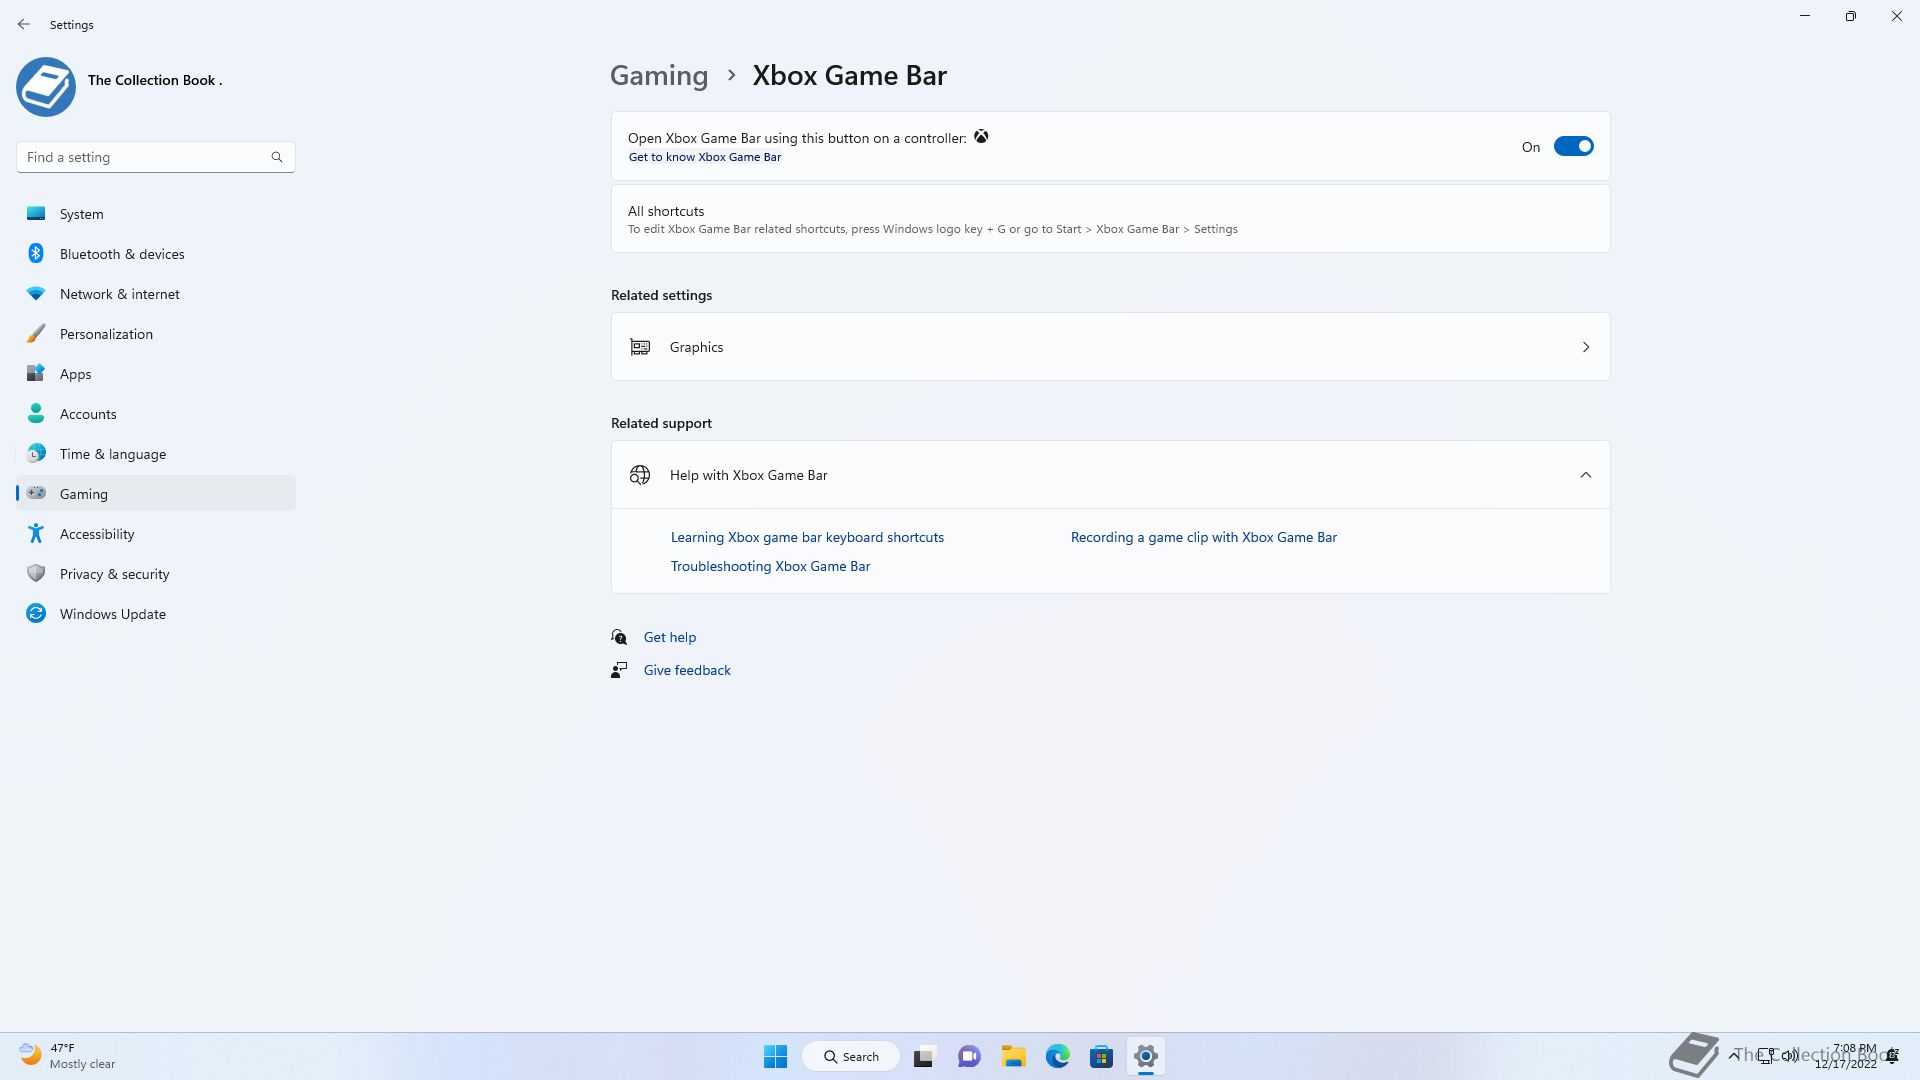The width and height of the screenshot is (1920, 1080).
Task: Click the Accessibility figure icon
Action: point(36,533)
